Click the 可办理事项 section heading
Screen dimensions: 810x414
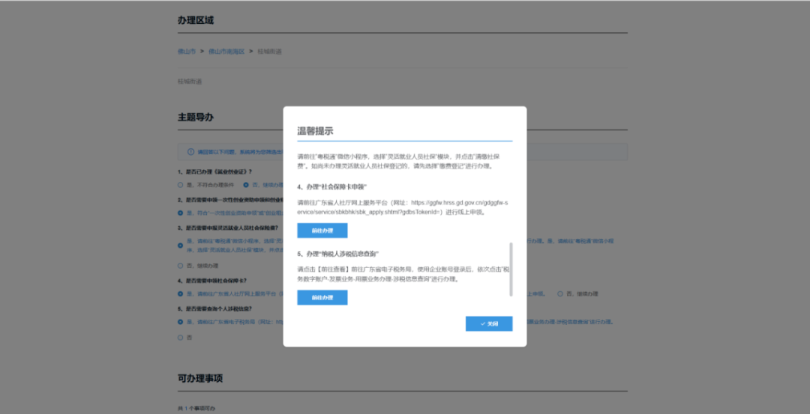tap(200, 378)
